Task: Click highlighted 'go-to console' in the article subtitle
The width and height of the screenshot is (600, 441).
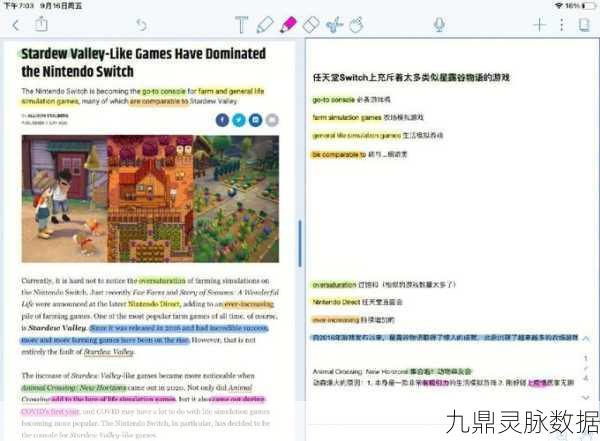Action: click(x=164, y=91)
